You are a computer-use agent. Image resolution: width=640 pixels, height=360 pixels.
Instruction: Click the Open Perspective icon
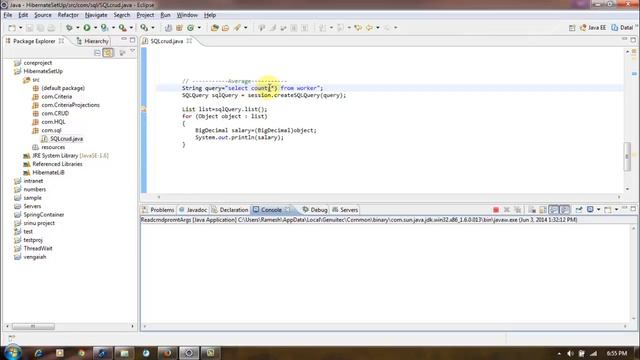(572, 28)
